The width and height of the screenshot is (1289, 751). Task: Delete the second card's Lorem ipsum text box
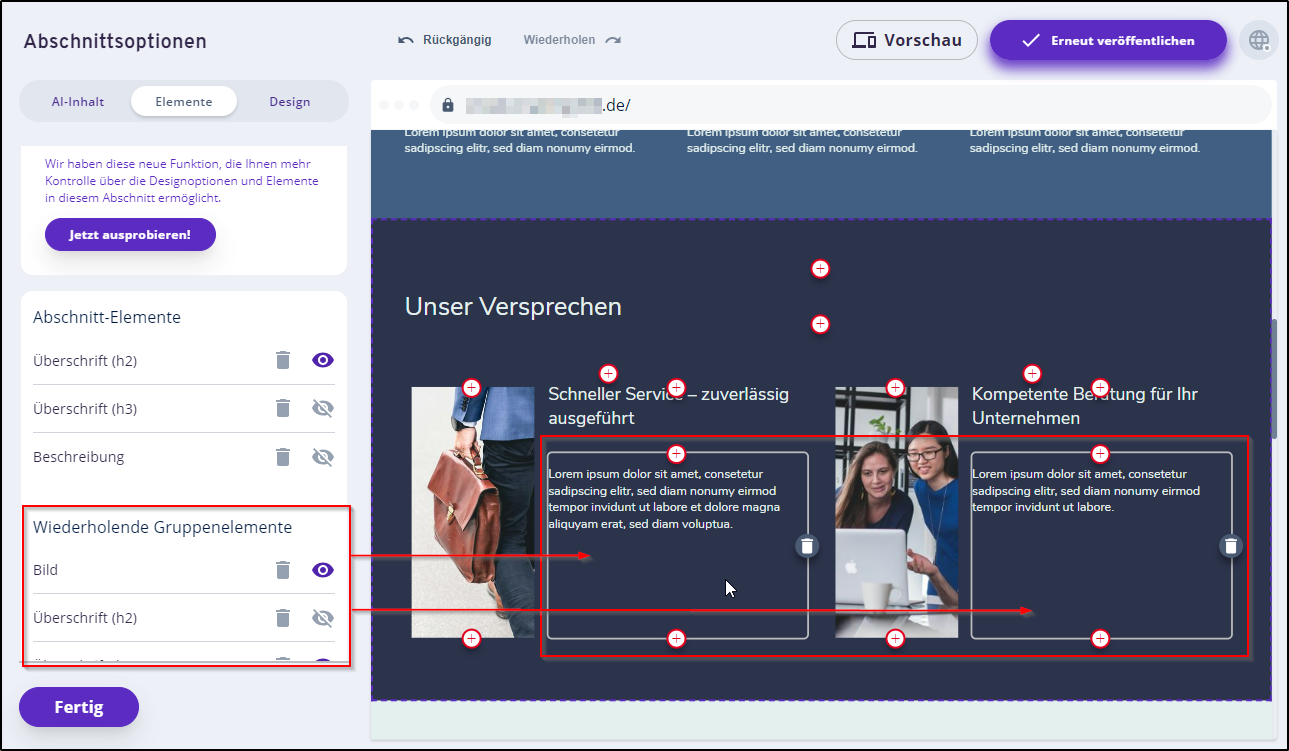(1231, 545)
